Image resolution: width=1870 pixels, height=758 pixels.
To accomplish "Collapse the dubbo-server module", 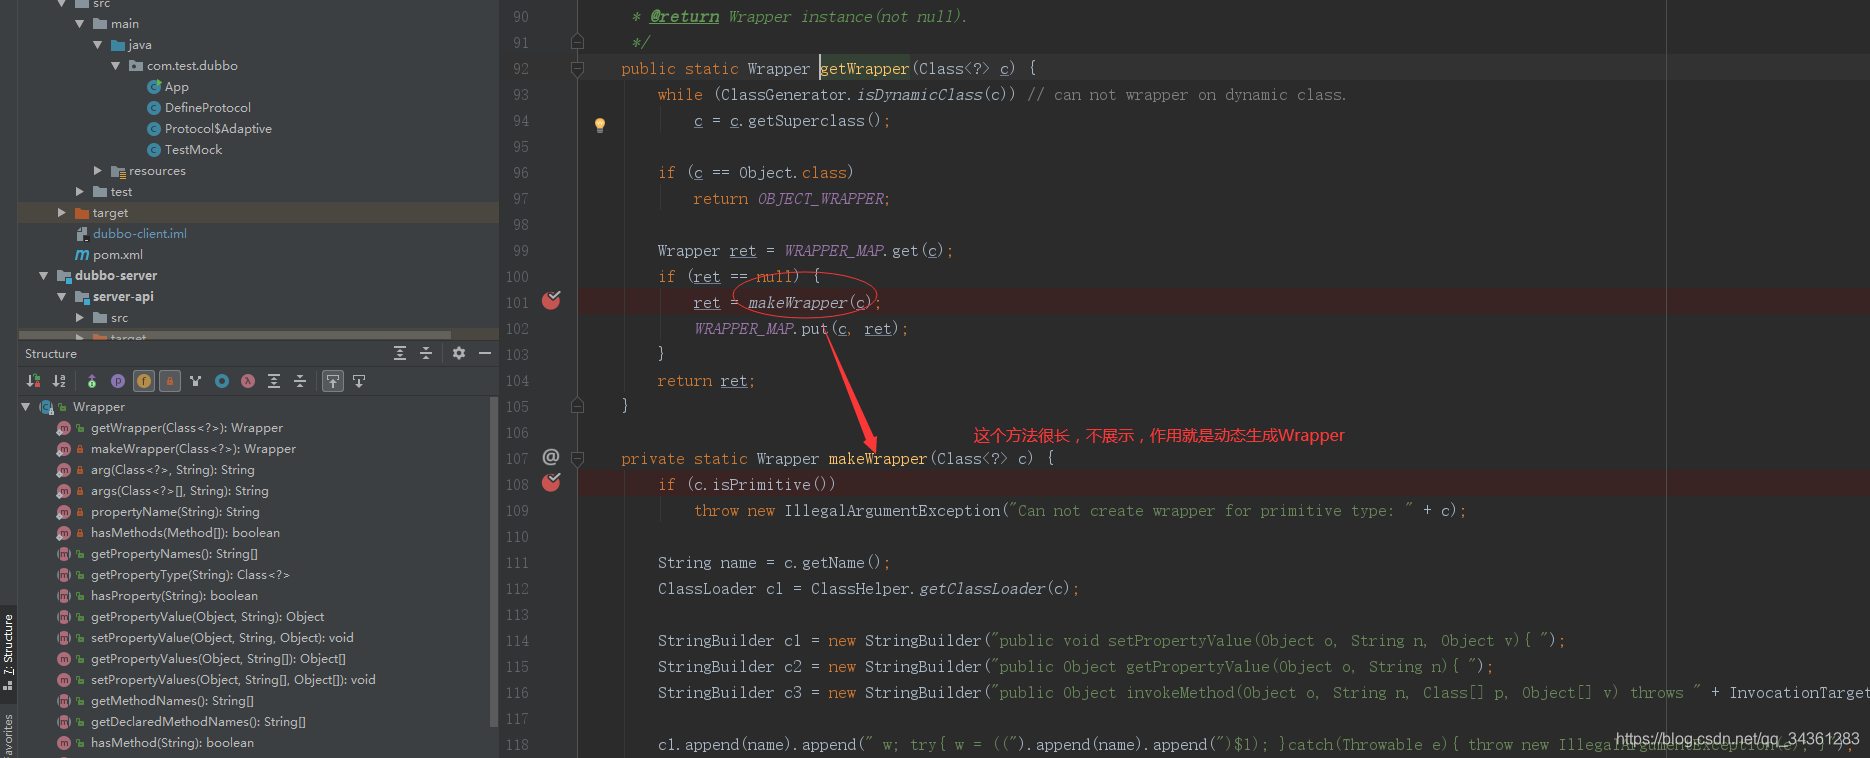I will click(x=44, y=275).
